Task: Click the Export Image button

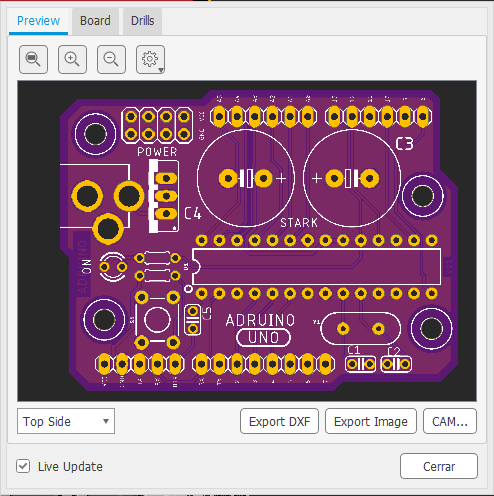Action: [371, 421]
